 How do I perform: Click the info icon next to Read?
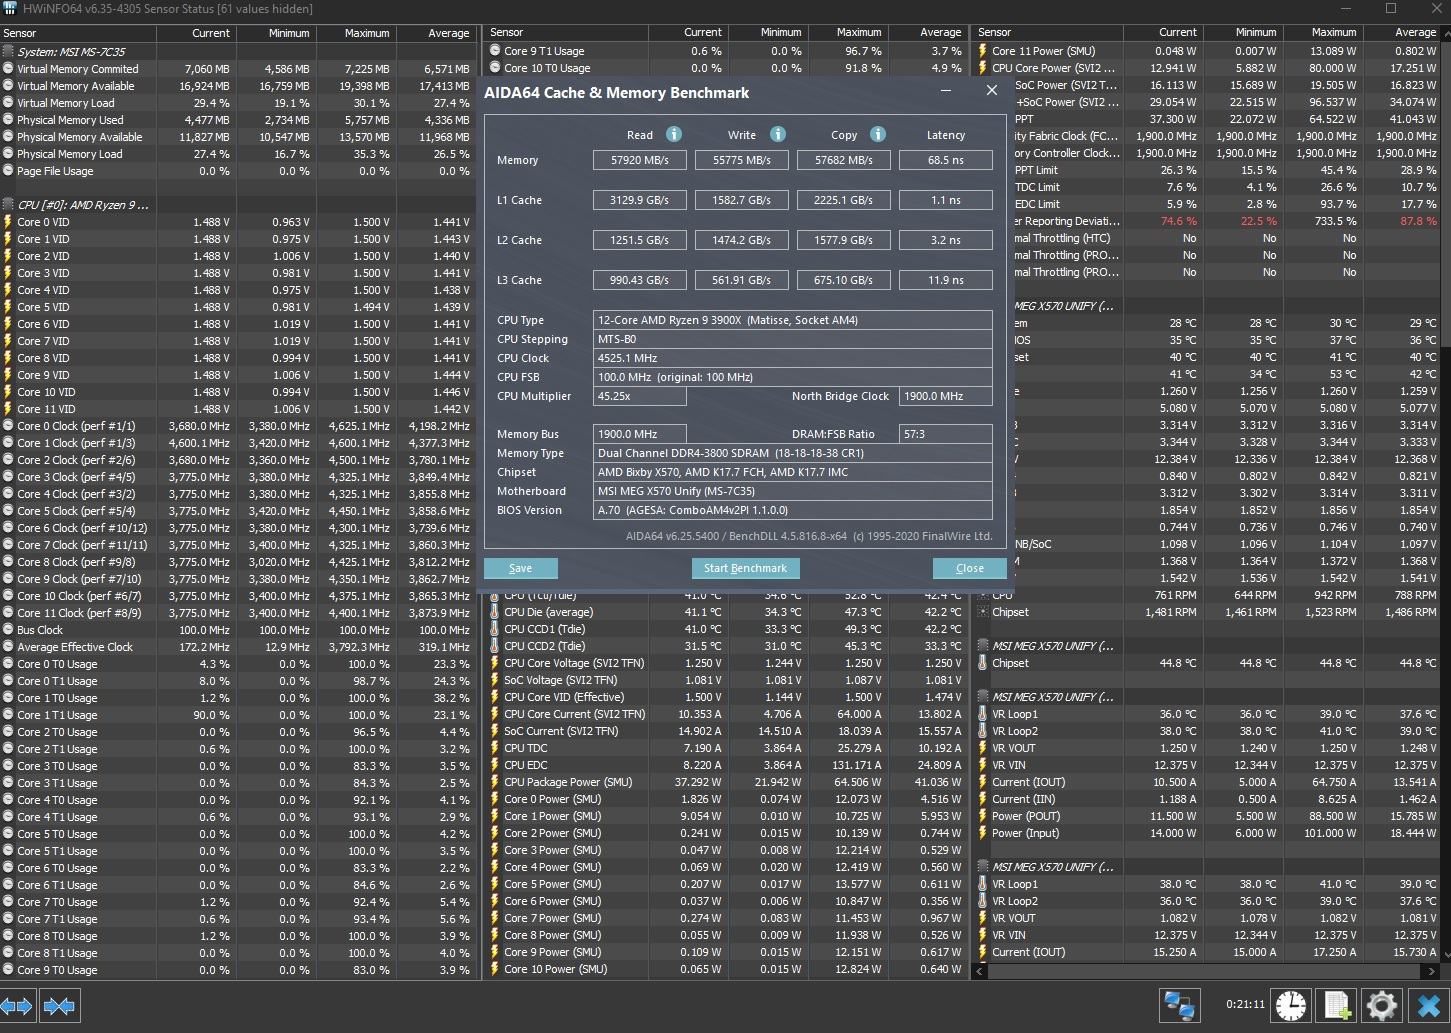pos(674,134)
